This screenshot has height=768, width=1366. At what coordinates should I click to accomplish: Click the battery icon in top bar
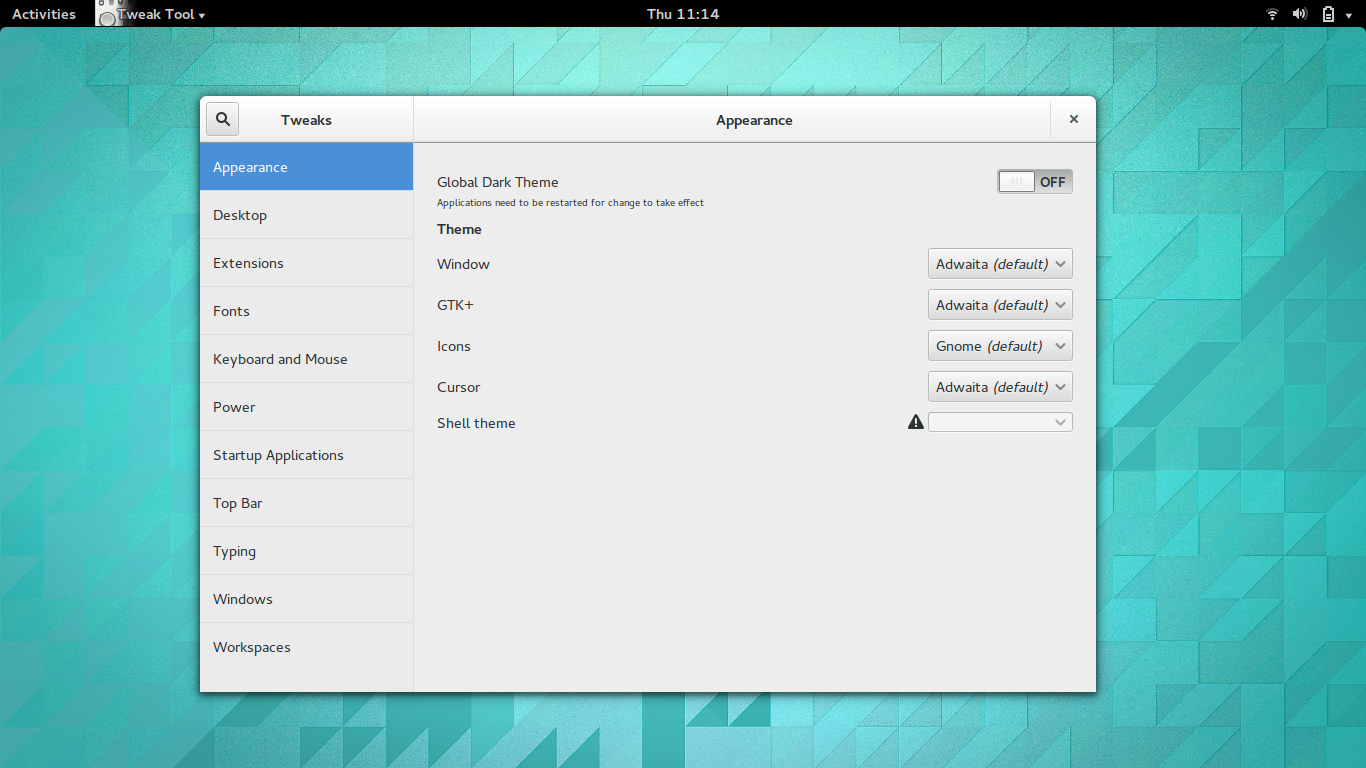(x=1330, y=13)
